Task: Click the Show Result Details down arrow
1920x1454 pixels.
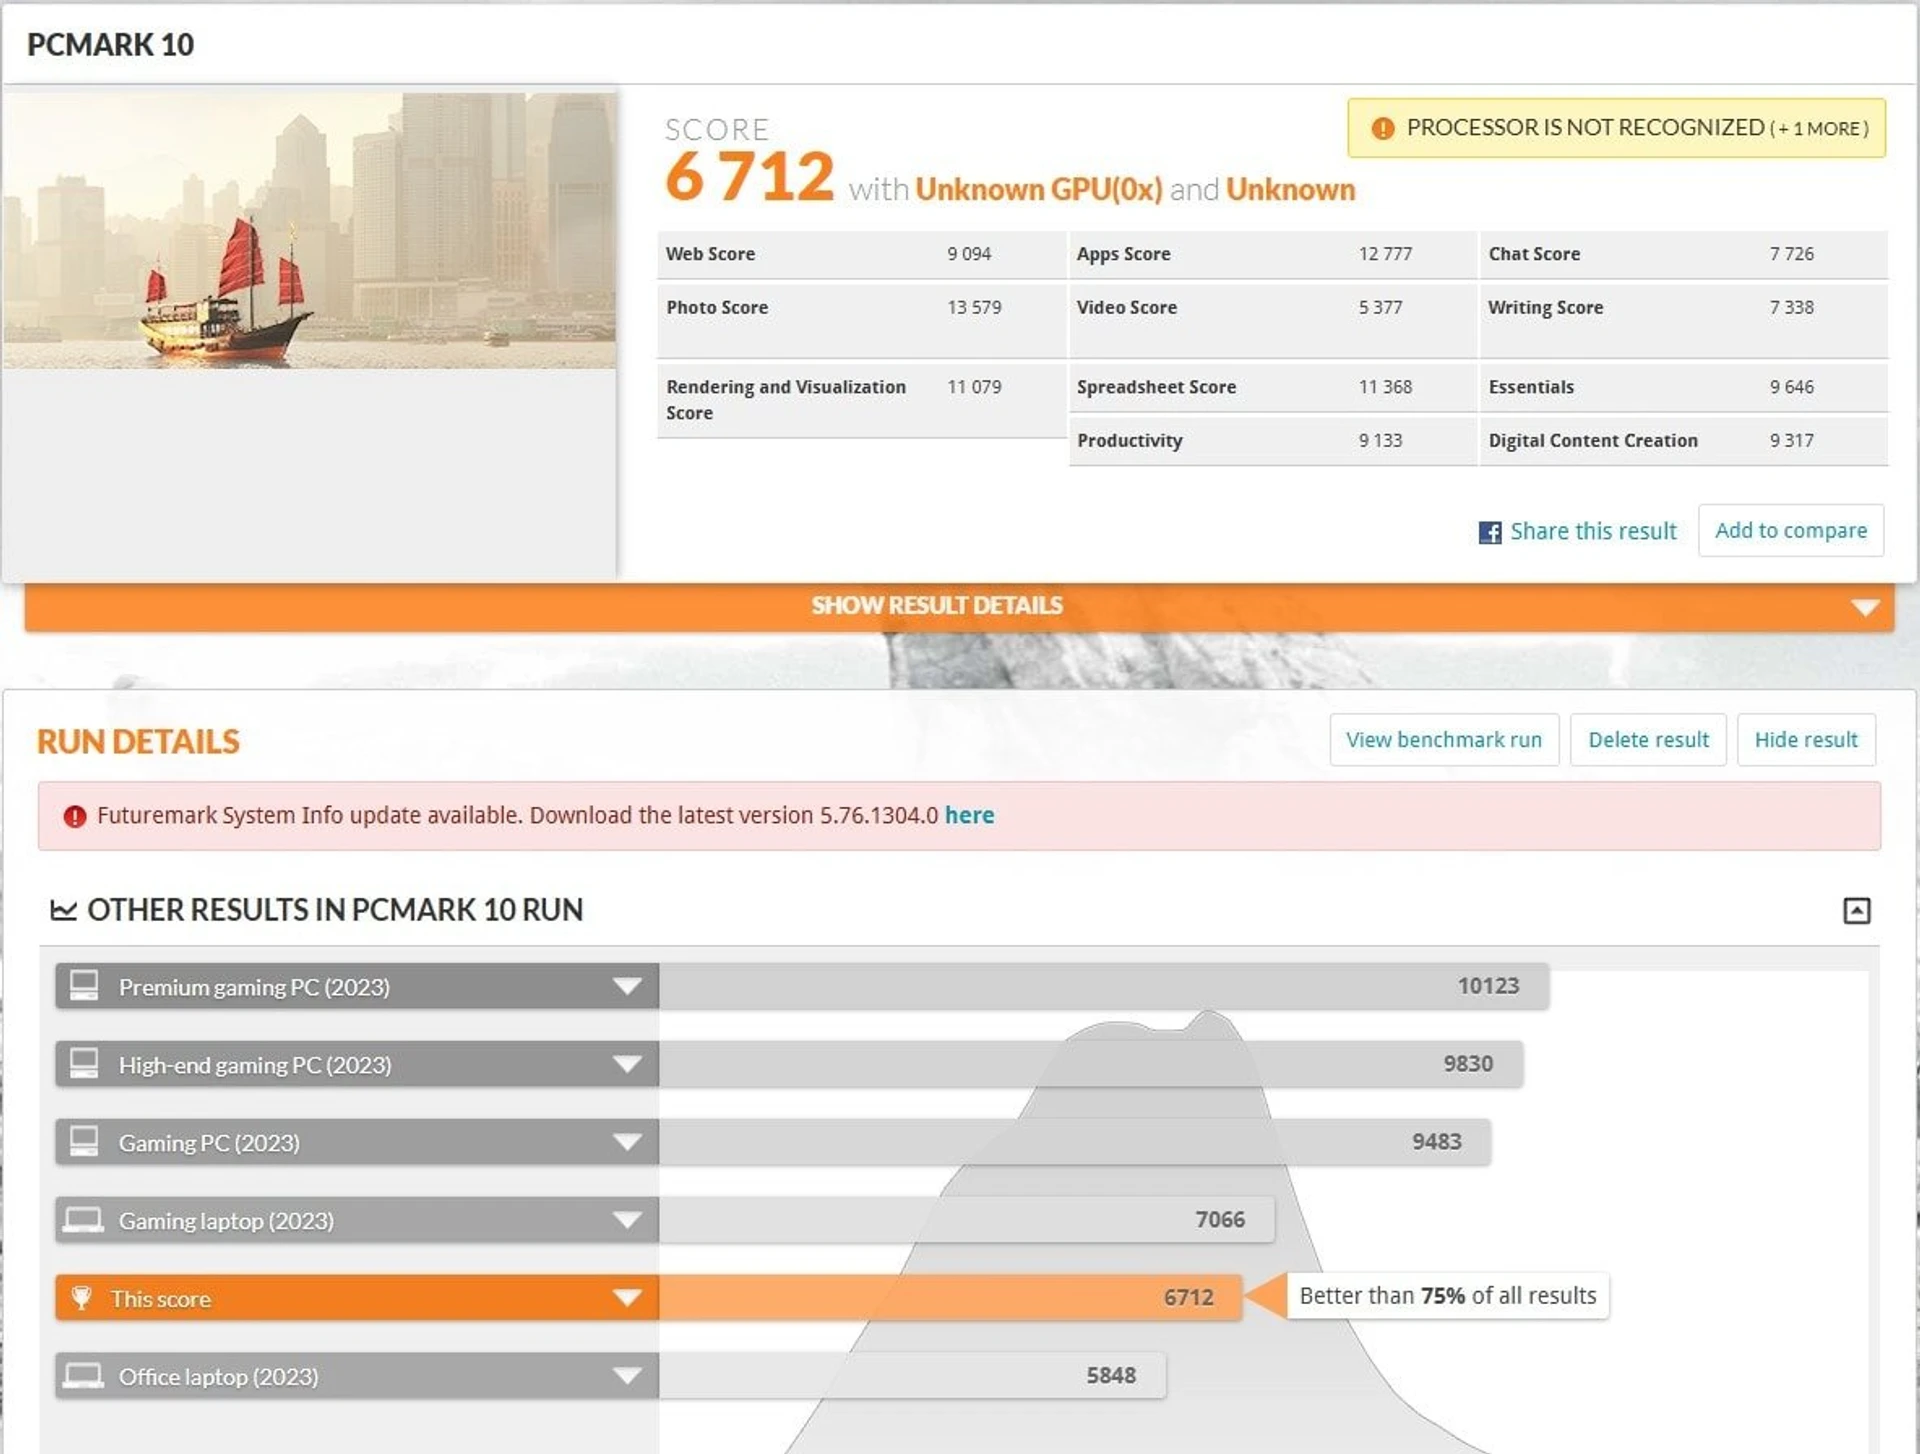Action: (x=1865, y=607)
